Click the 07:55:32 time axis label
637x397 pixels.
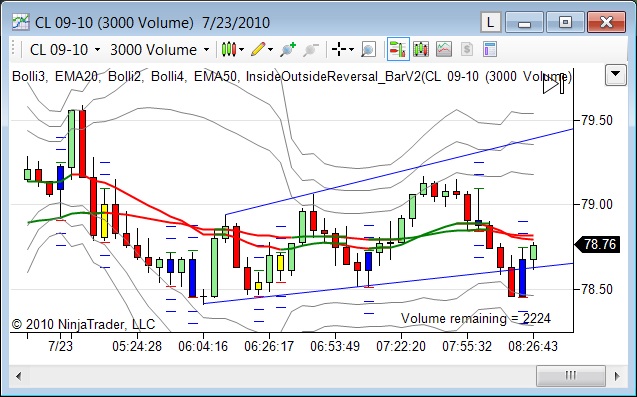467,346
